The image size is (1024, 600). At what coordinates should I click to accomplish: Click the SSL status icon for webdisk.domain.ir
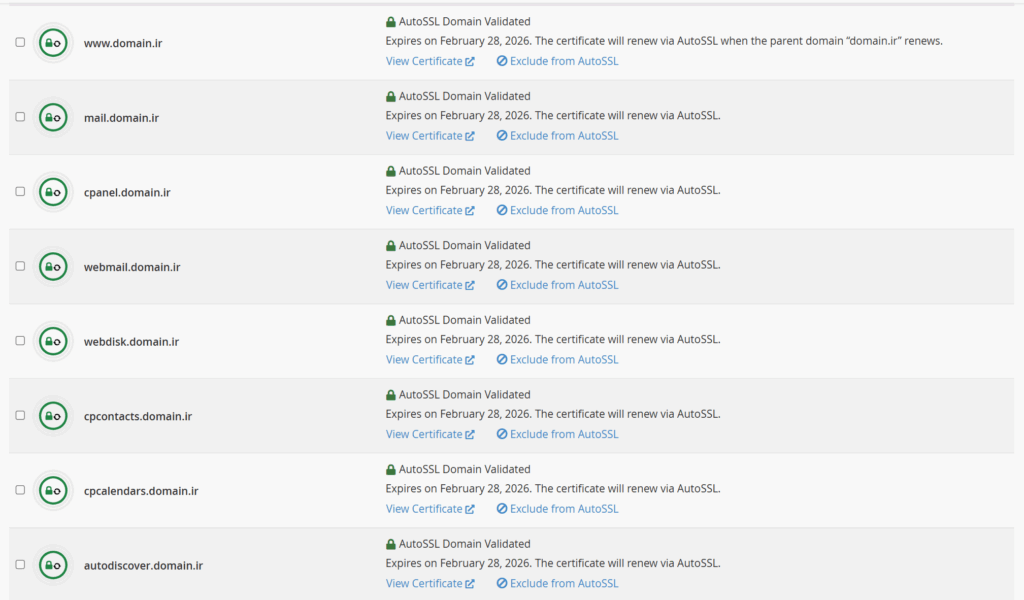[53, 341]
